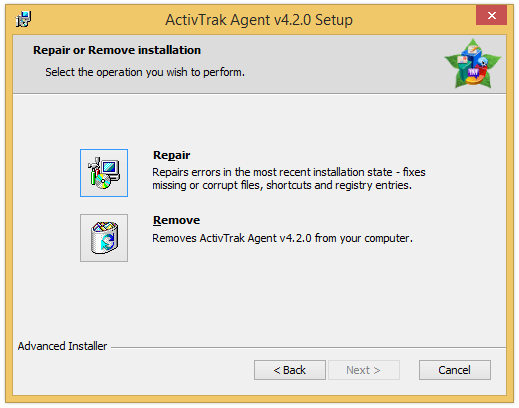Click the 'Select the operation you wish to perform' subtitle
This screenshot has height=408, width=519.
coord(145,72)
